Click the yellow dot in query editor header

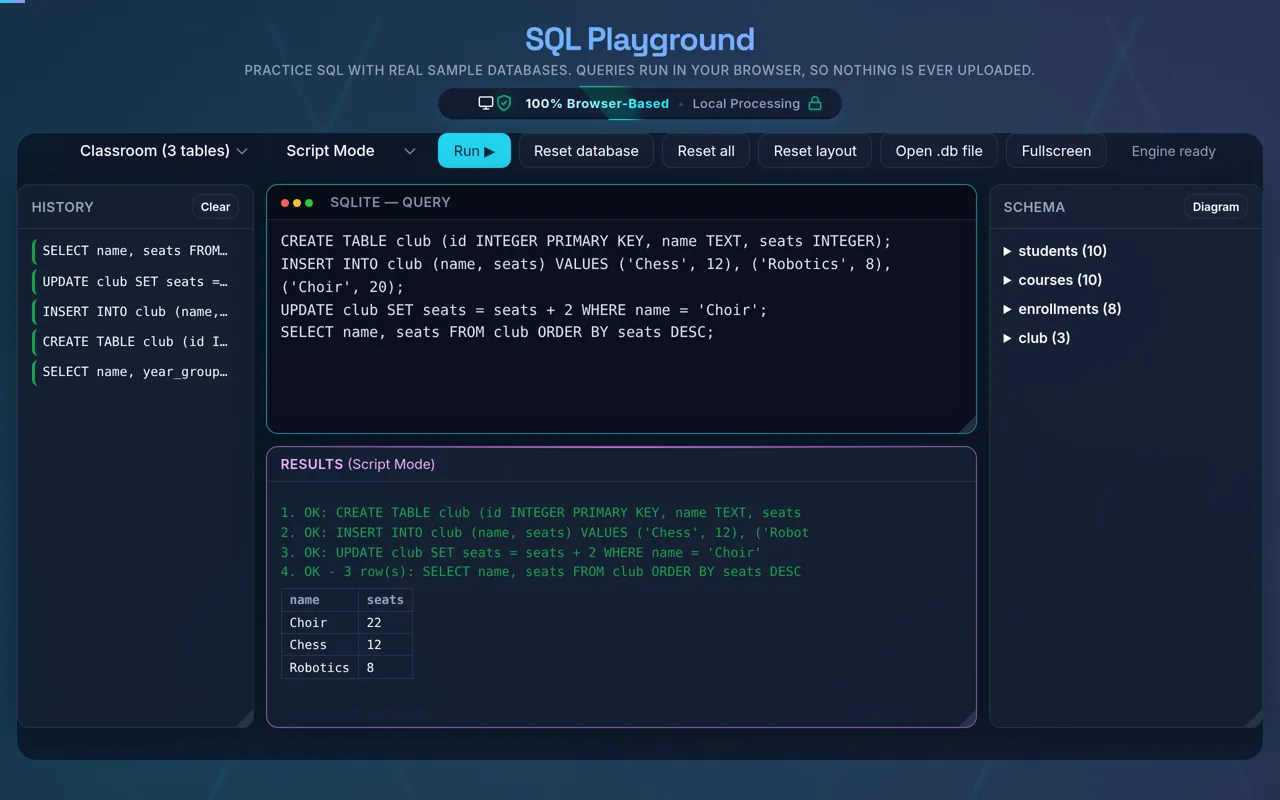(297, 203)
